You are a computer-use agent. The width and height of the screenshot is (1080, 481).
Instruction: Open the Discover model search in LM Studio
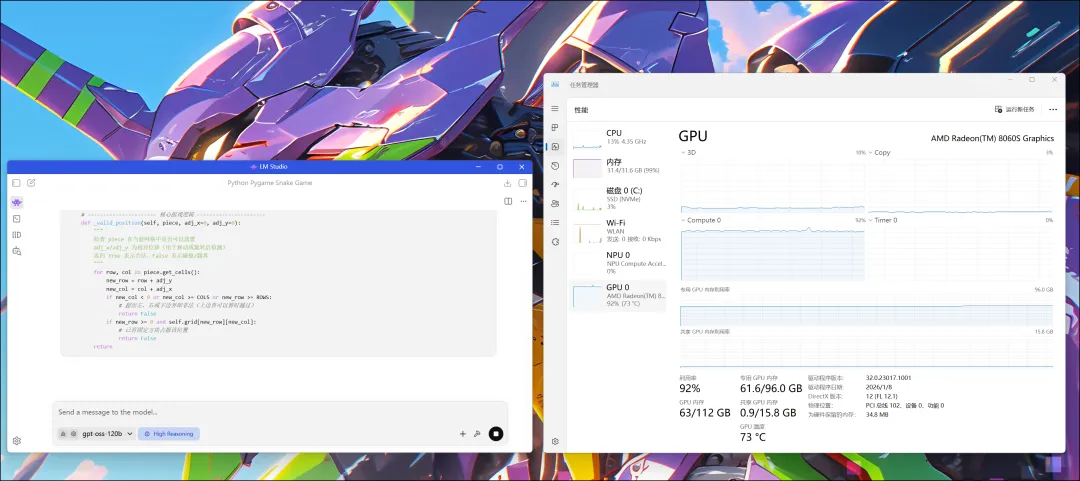(x=17, y=252)
